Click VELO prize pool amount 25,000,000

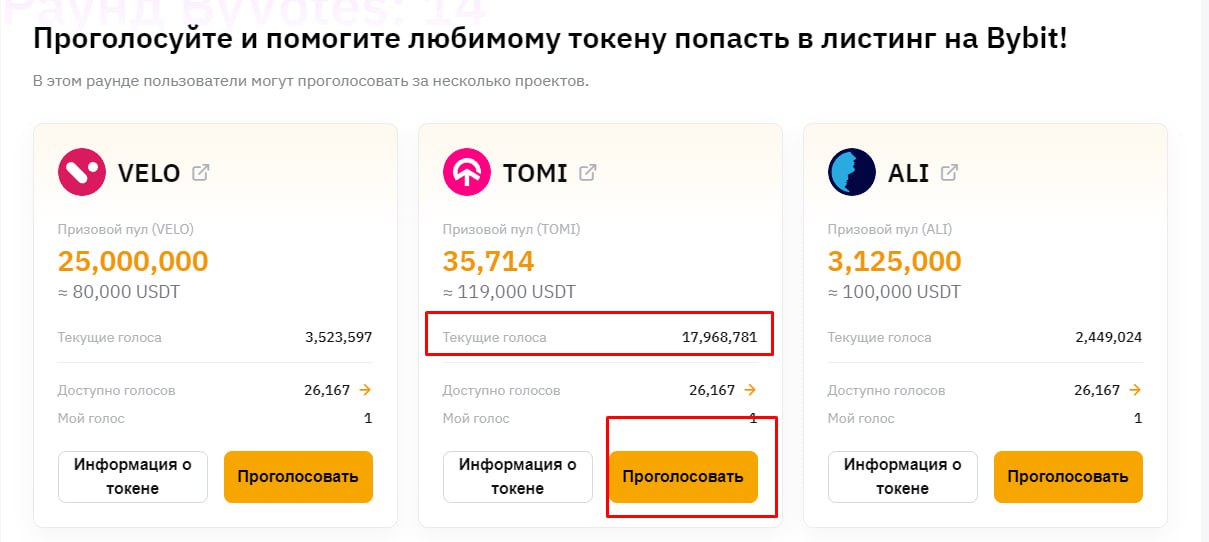[133, 262]
